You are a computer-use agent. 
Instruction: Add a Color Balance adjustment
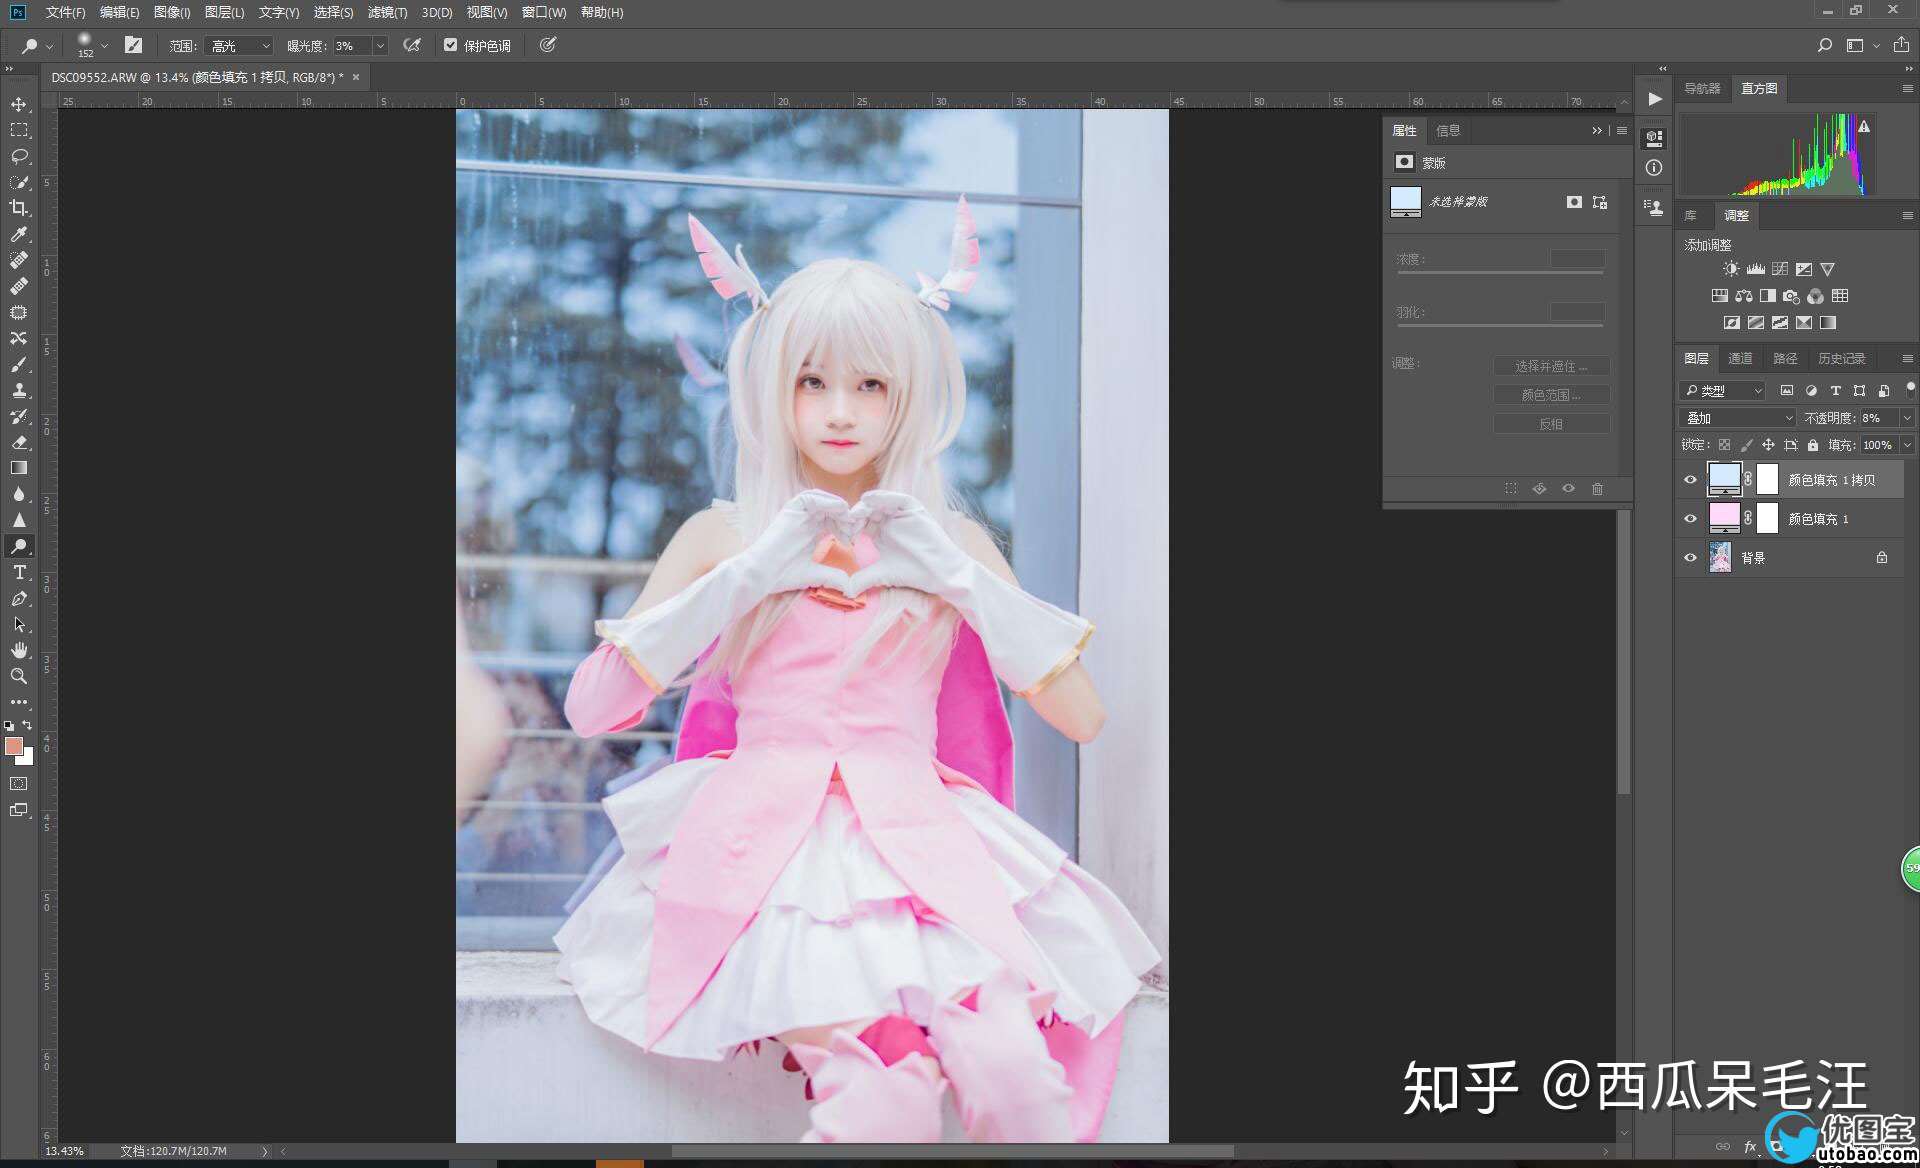(1744, 296)
